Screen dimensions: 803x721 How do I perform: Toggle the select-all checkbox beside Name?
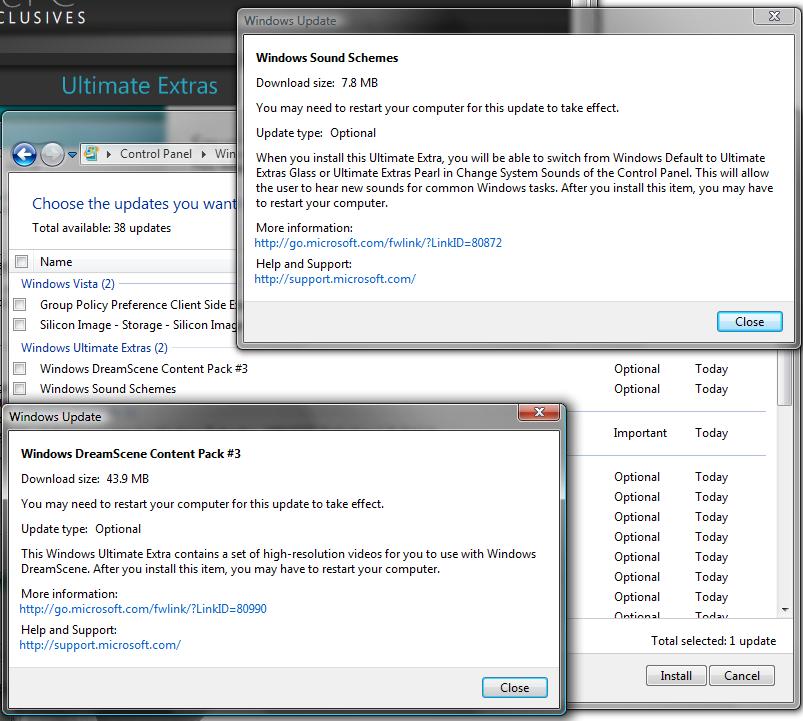pyautogui.click(x=22, y=262)
